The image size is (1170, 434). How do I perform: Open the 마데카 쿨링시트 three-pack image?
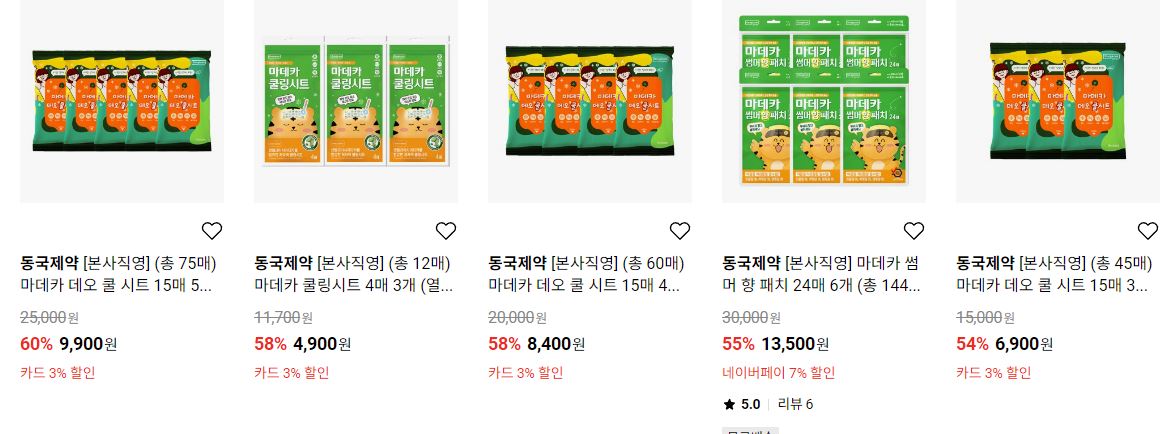(x=356, y=101)
